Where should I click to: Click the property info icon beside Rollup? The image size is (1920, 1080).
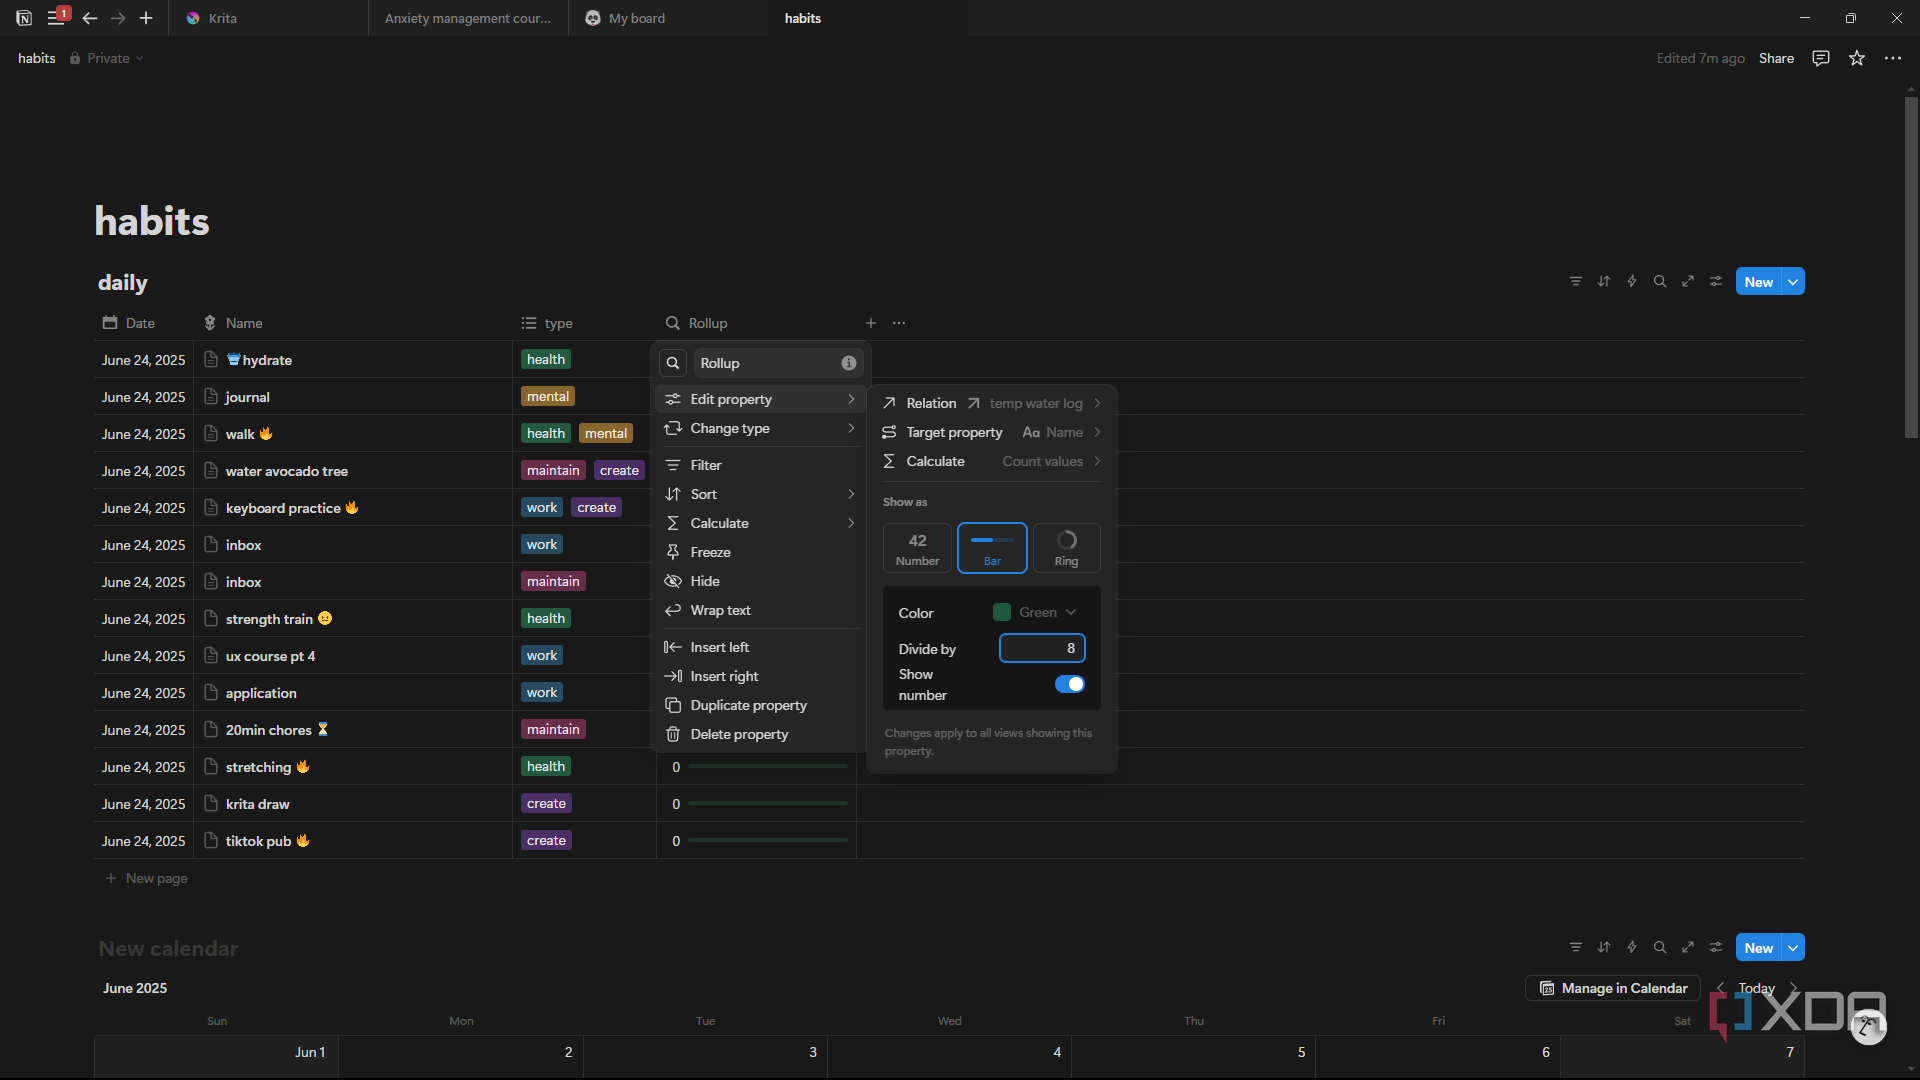(x=849, y=363)
